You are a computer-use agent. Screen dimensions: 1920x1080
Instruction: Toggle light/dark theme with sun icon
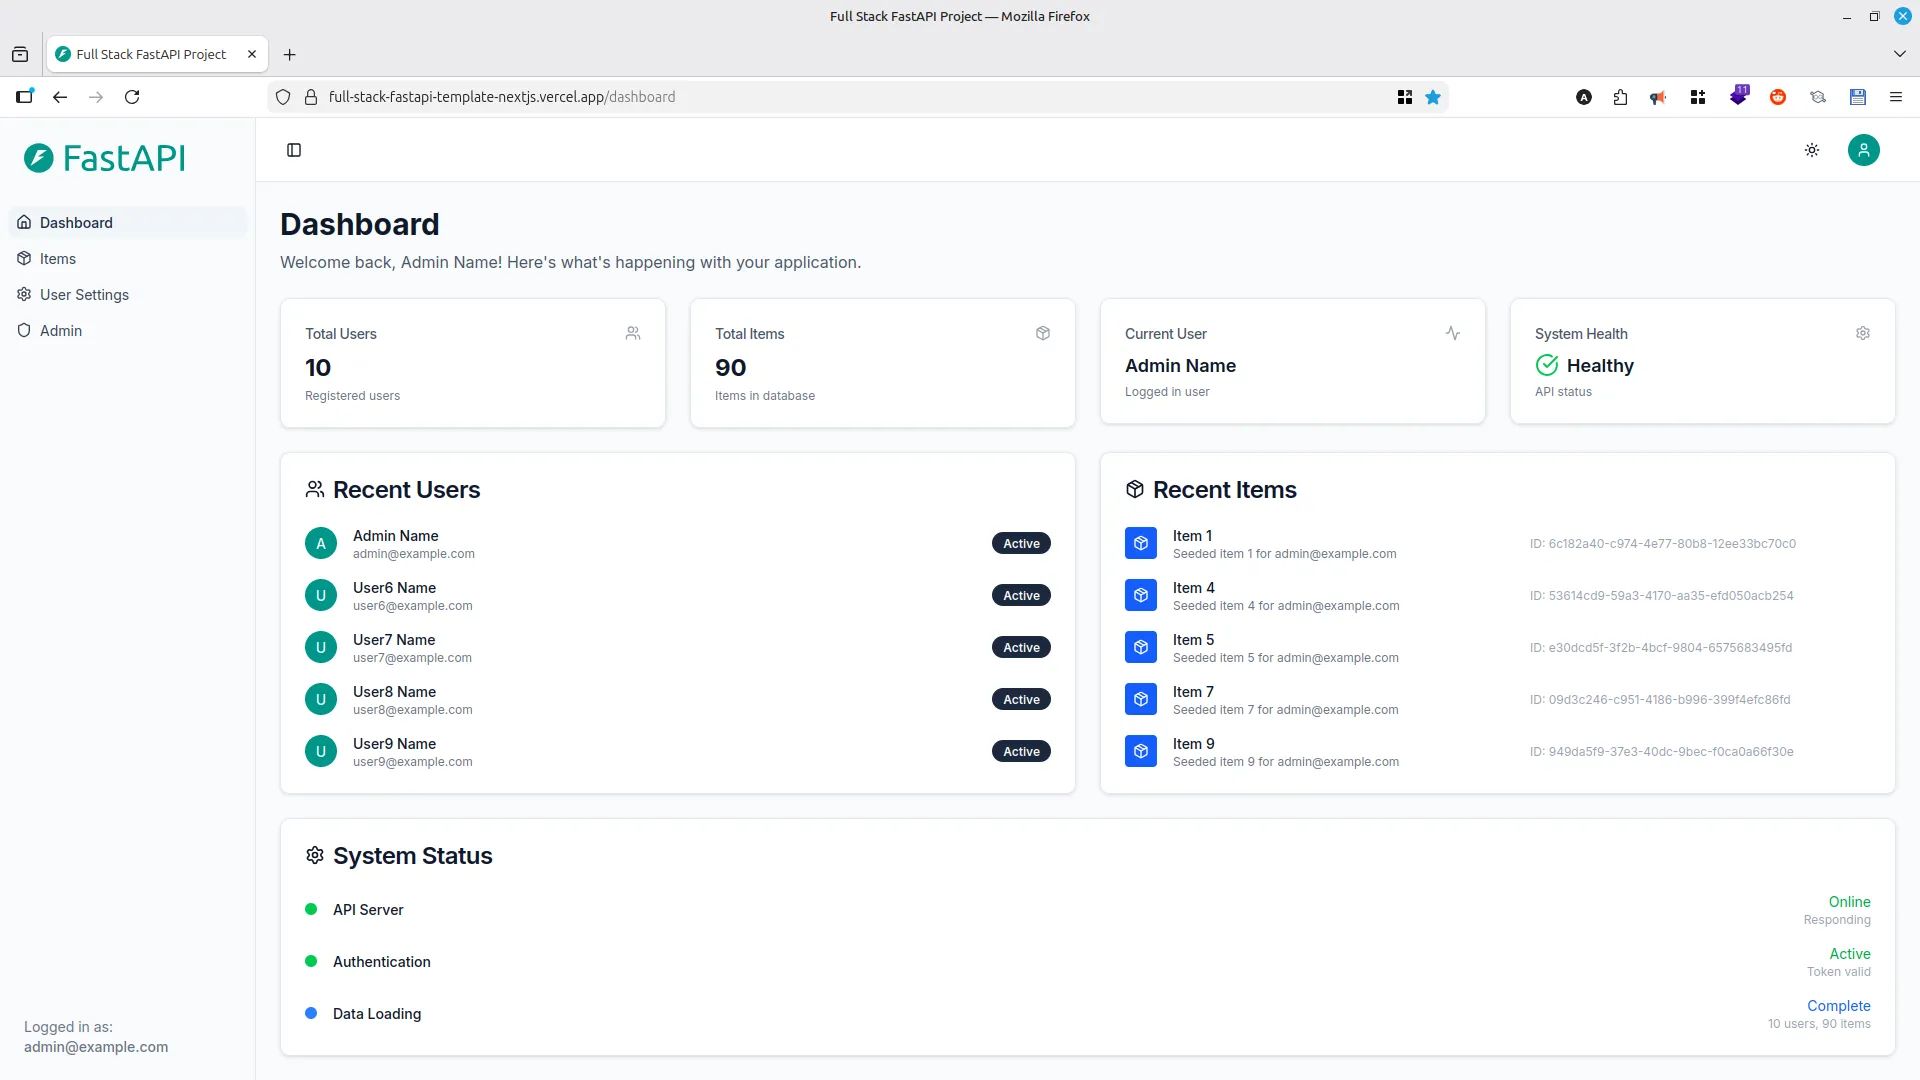[1812, 150]
